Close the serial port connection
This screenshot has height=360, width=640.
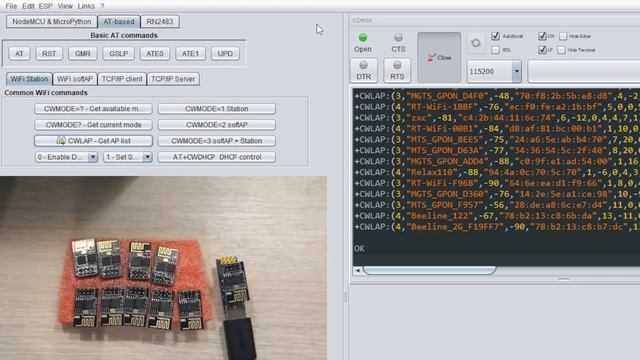click(x=439, y=58)
